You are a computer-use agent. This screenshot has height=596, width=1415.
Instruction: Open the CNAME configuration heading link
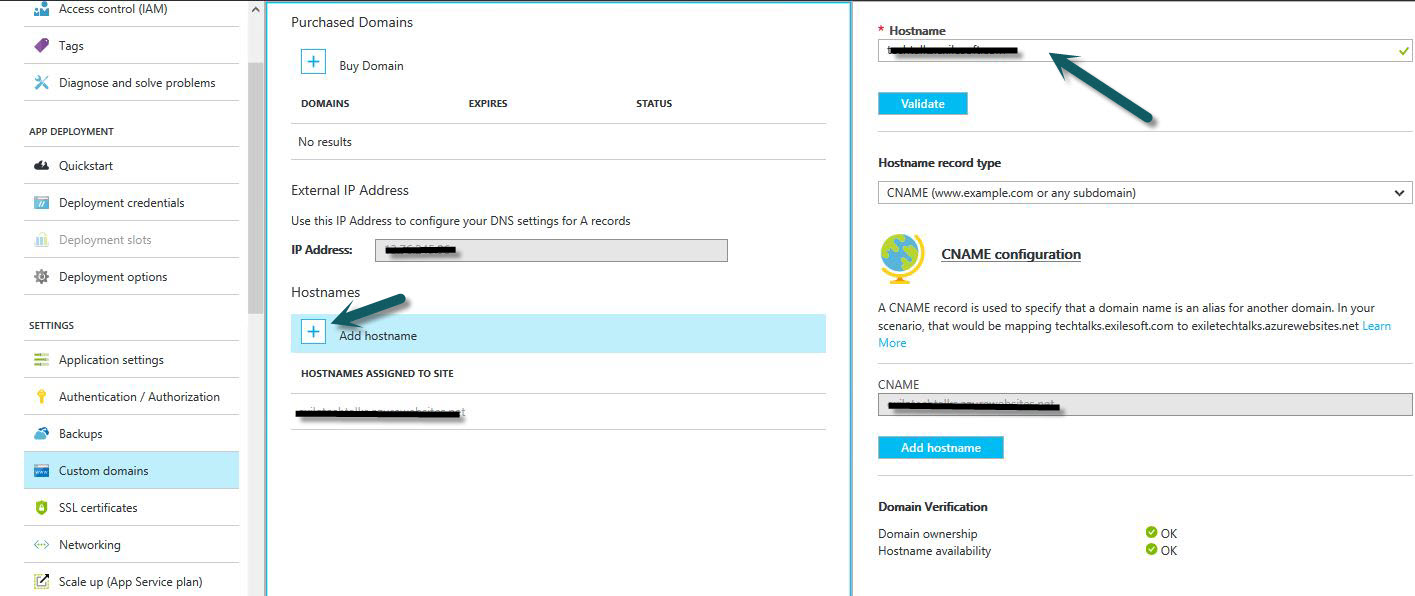click(x=1011, y=255)
